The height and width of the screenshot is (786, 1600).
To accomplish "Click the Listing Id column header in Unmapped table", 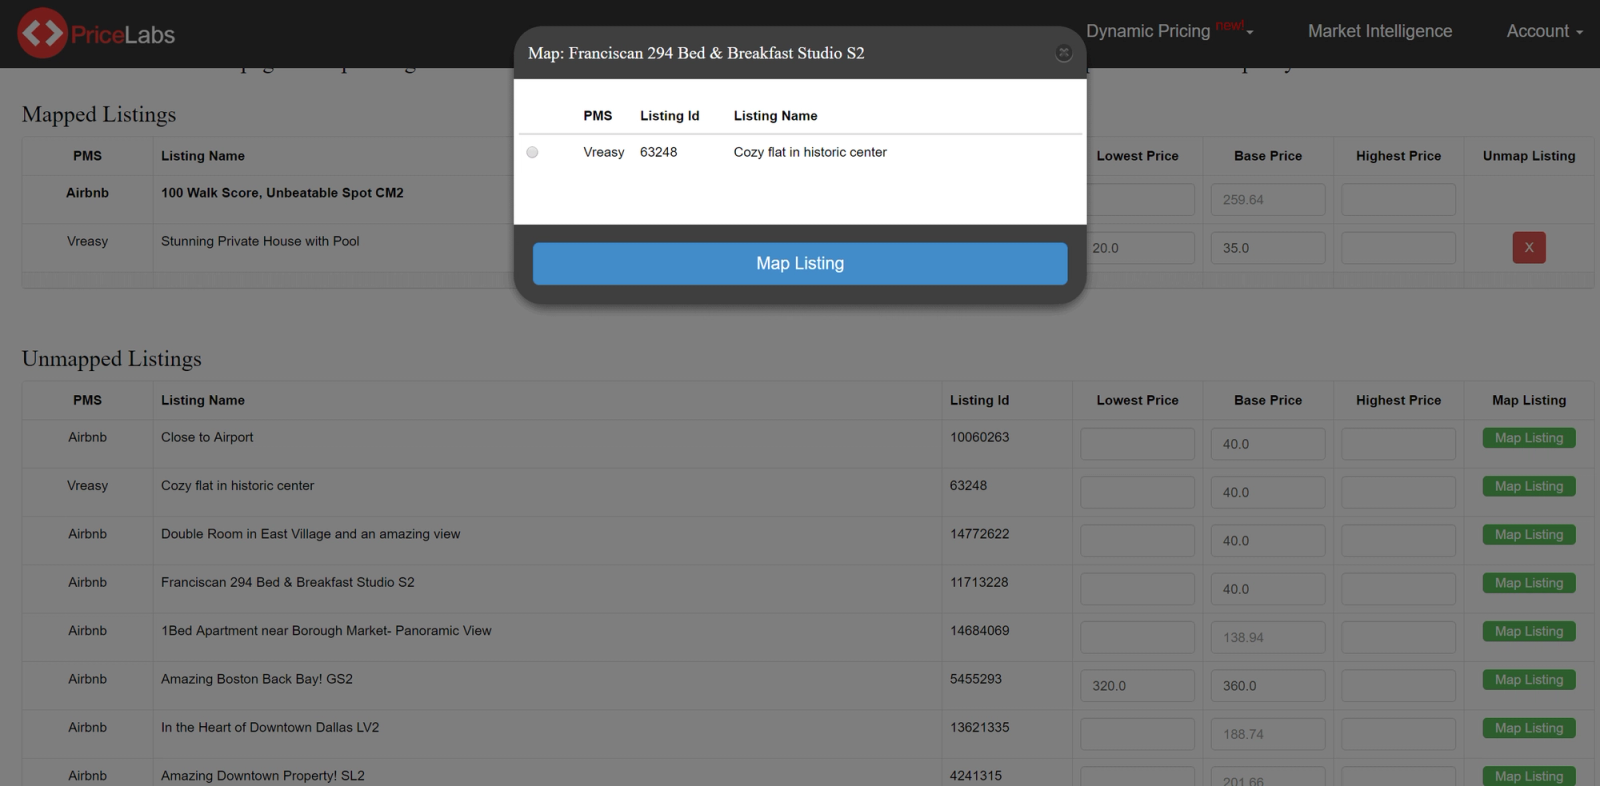I will pyautogui.click(x=979, y=400).
